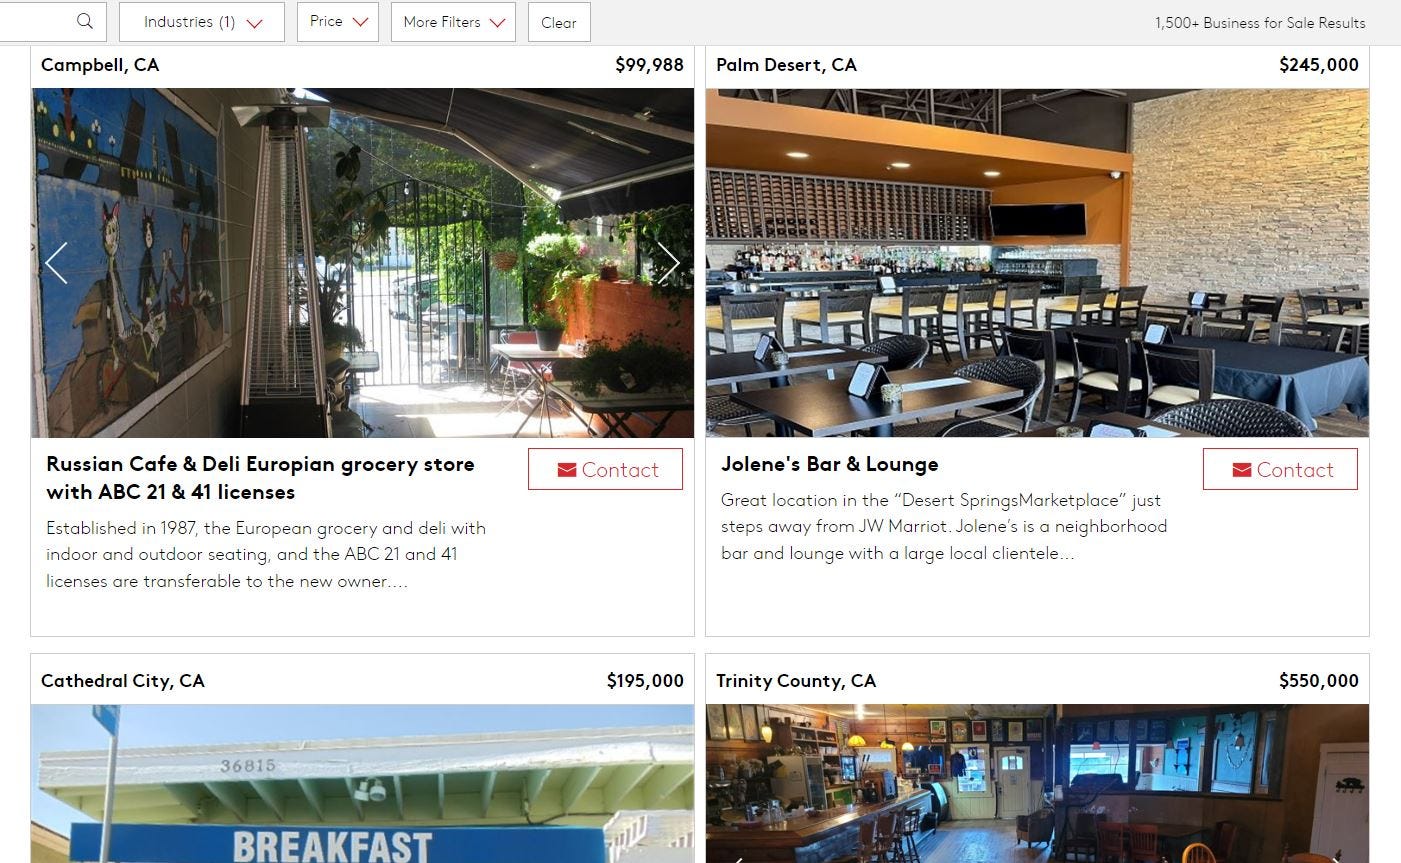Clear all applied filters
1401x863 pixels.
[559, 22]
